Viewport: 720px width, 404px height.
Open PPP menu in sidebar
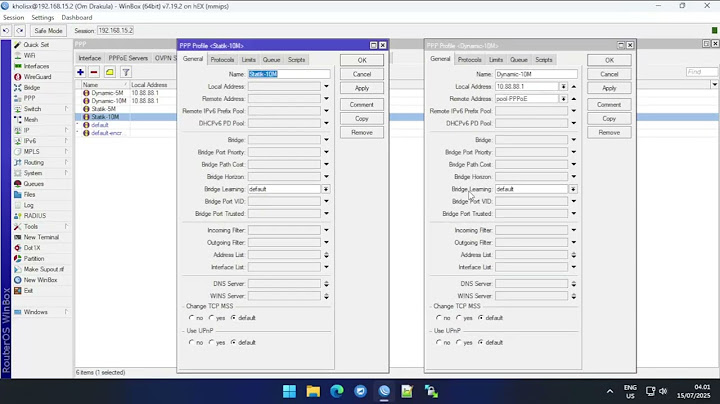pos(29,98)
